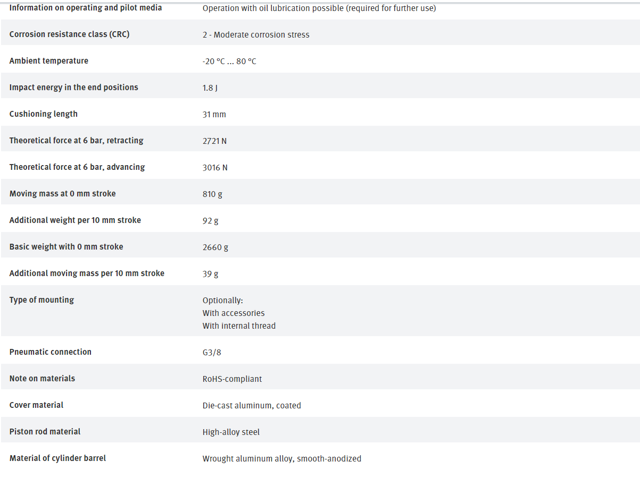Click the Type of mounting label
The width and height of the screenshot is (640, 480).
(42, 300)
